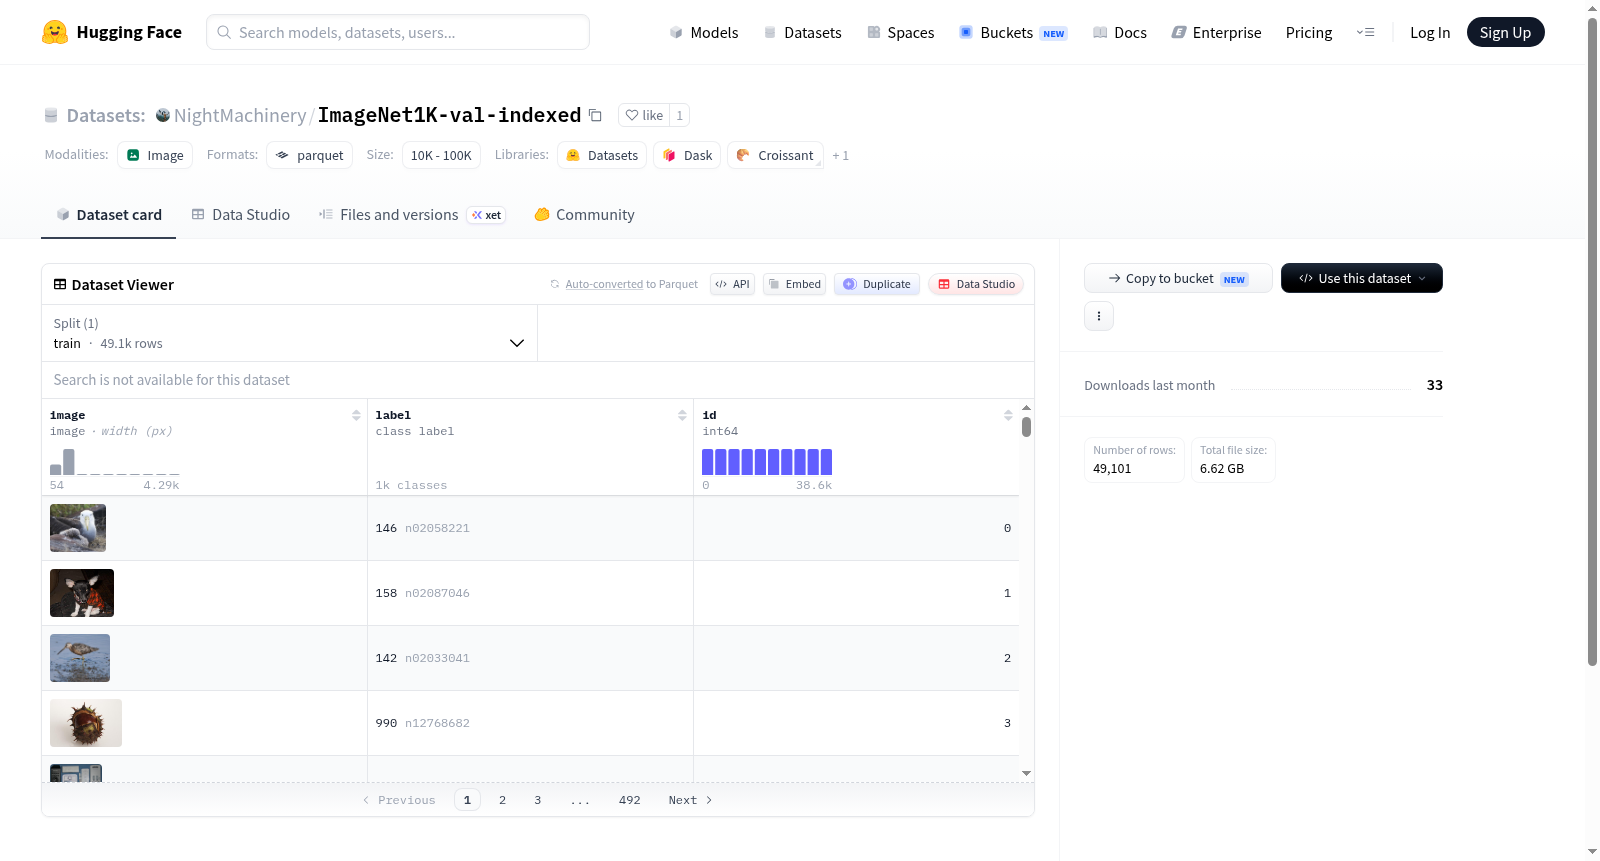1600x861 pixels.
Task: Open the like count number 1
Action: pos(680,115)
